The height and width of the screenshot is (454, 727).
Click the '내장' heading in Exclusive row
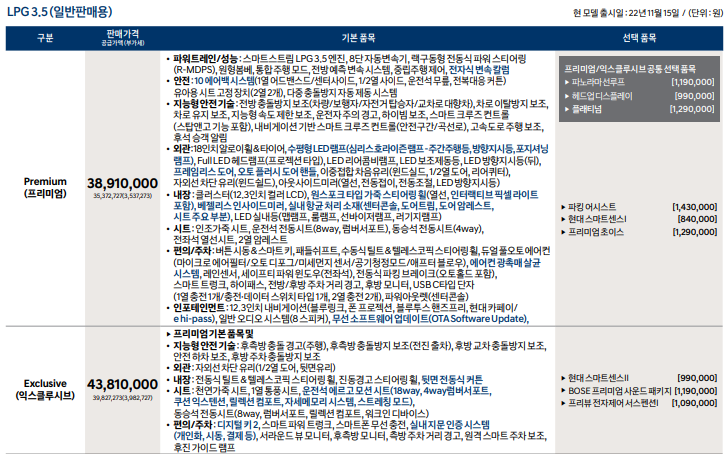coord(182,379)
